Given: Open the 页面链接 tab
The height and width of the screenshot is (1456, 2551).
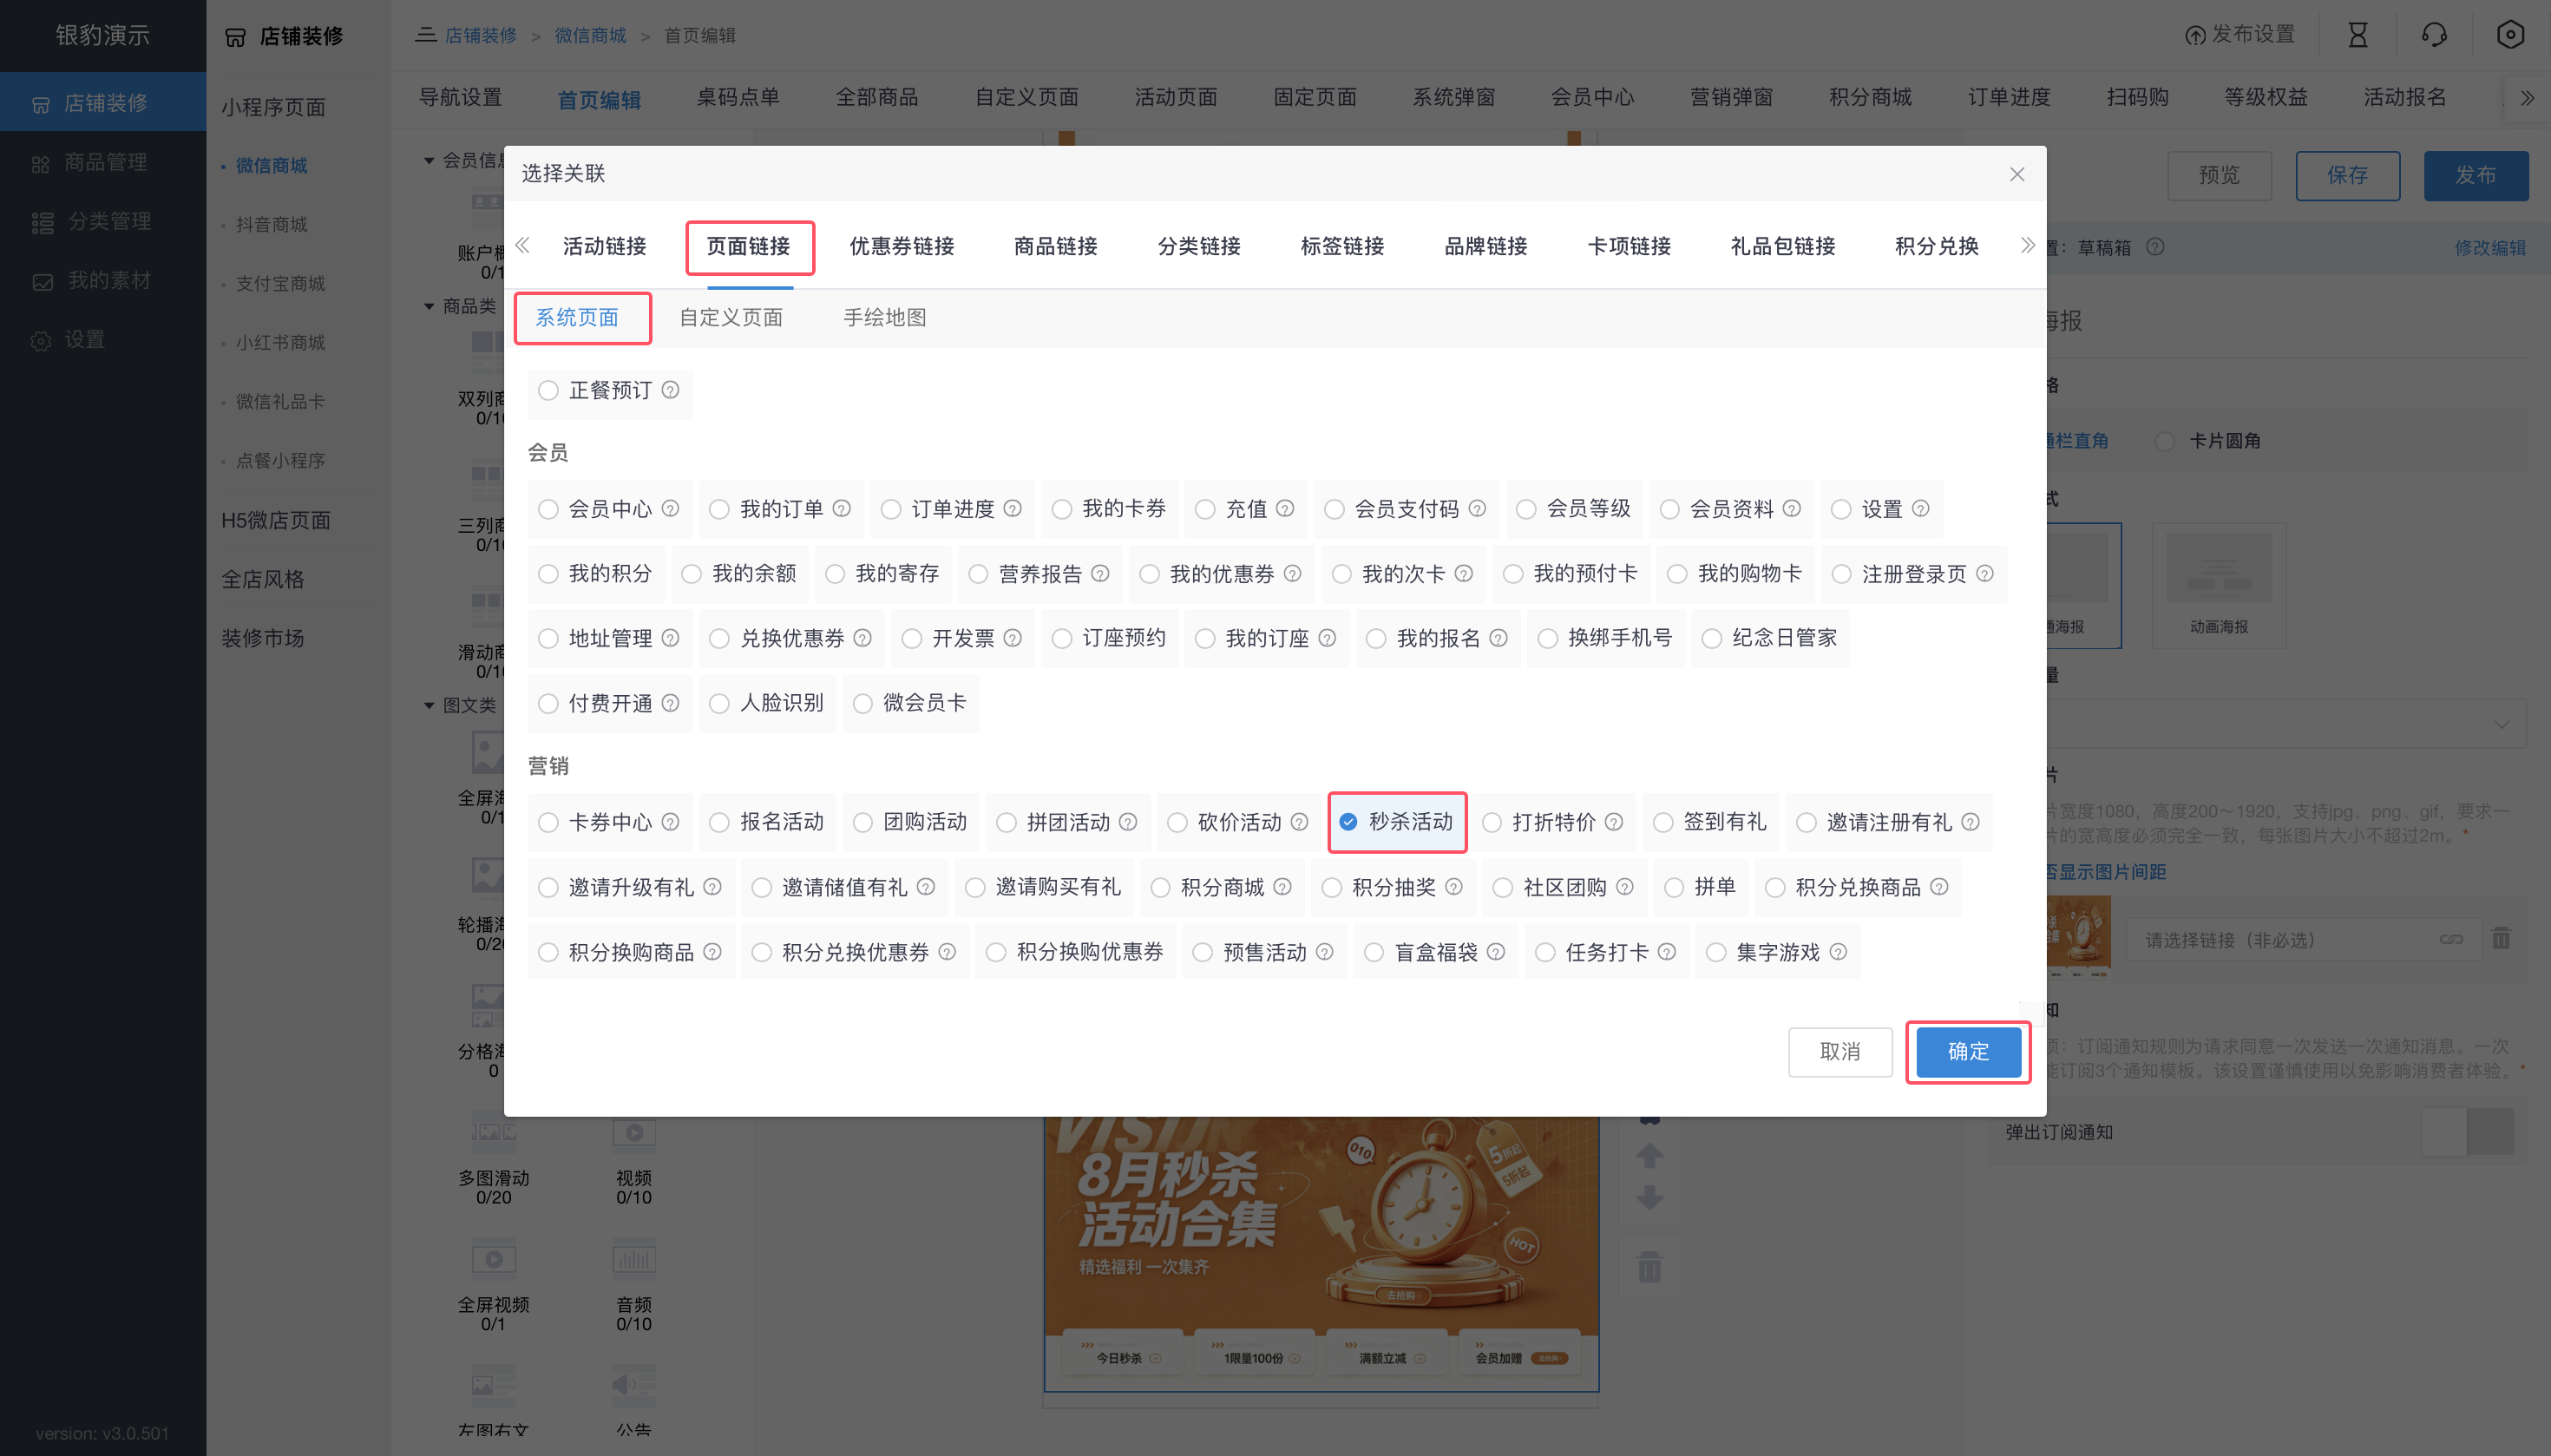Looking at the screenshot, I should tap(748, 246).
